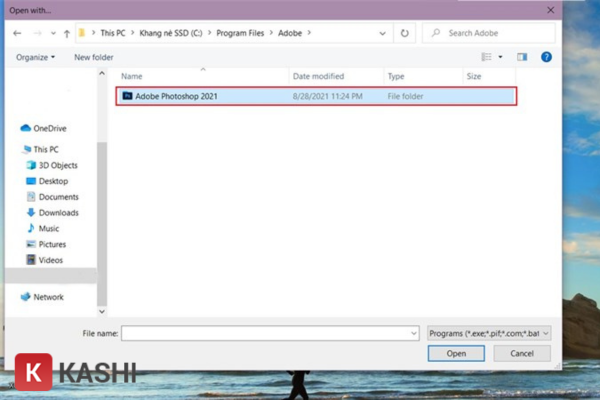Select Program Files breadcrumb

[240, 33]
